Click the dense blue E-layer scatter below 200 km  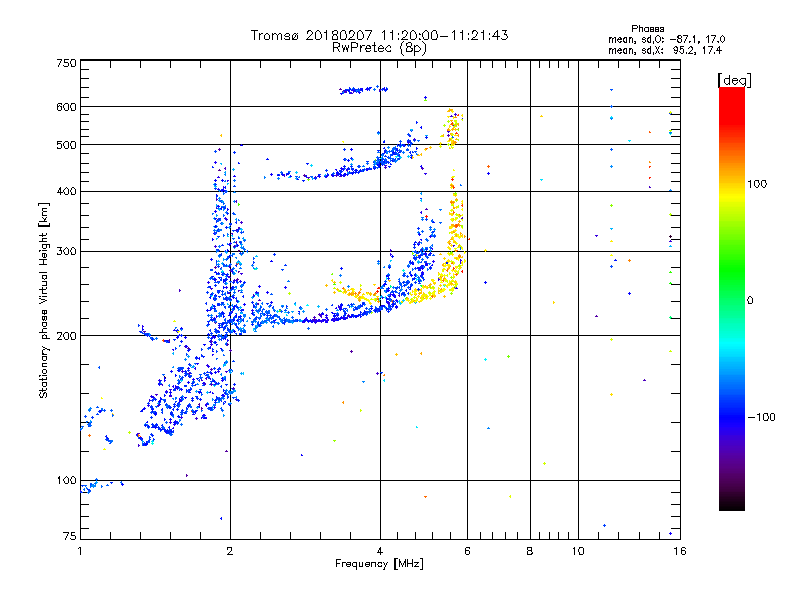point(189,393)
